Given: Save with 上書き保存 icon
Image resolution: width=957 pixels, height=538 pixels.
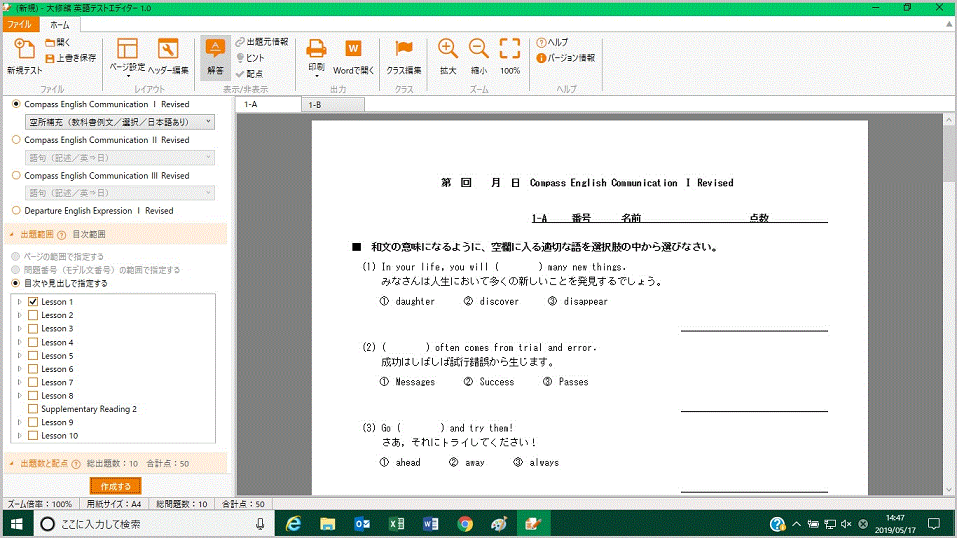Looking at the screenshot, I should 71,58.
